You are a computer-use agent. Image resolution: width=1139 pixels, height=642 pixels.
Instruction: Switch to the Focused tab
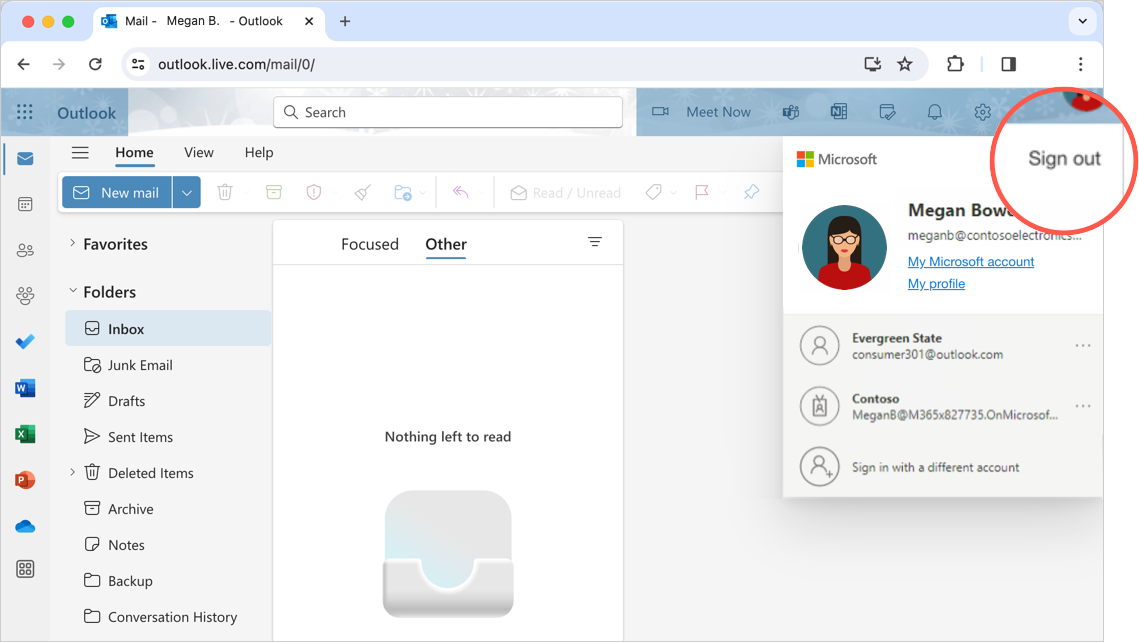tap(370, 243)
